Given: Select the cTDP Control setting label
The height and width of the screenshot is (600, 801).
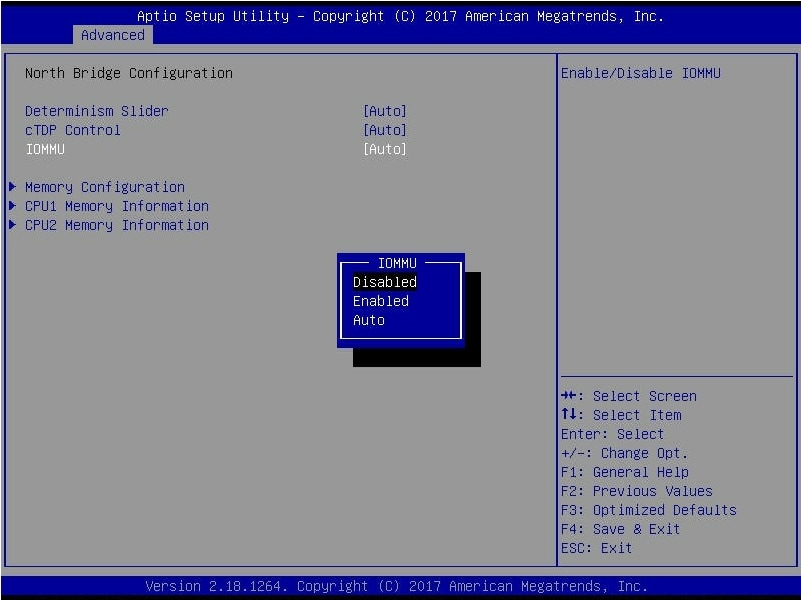Looking at the screenshot, I should 73,130.
